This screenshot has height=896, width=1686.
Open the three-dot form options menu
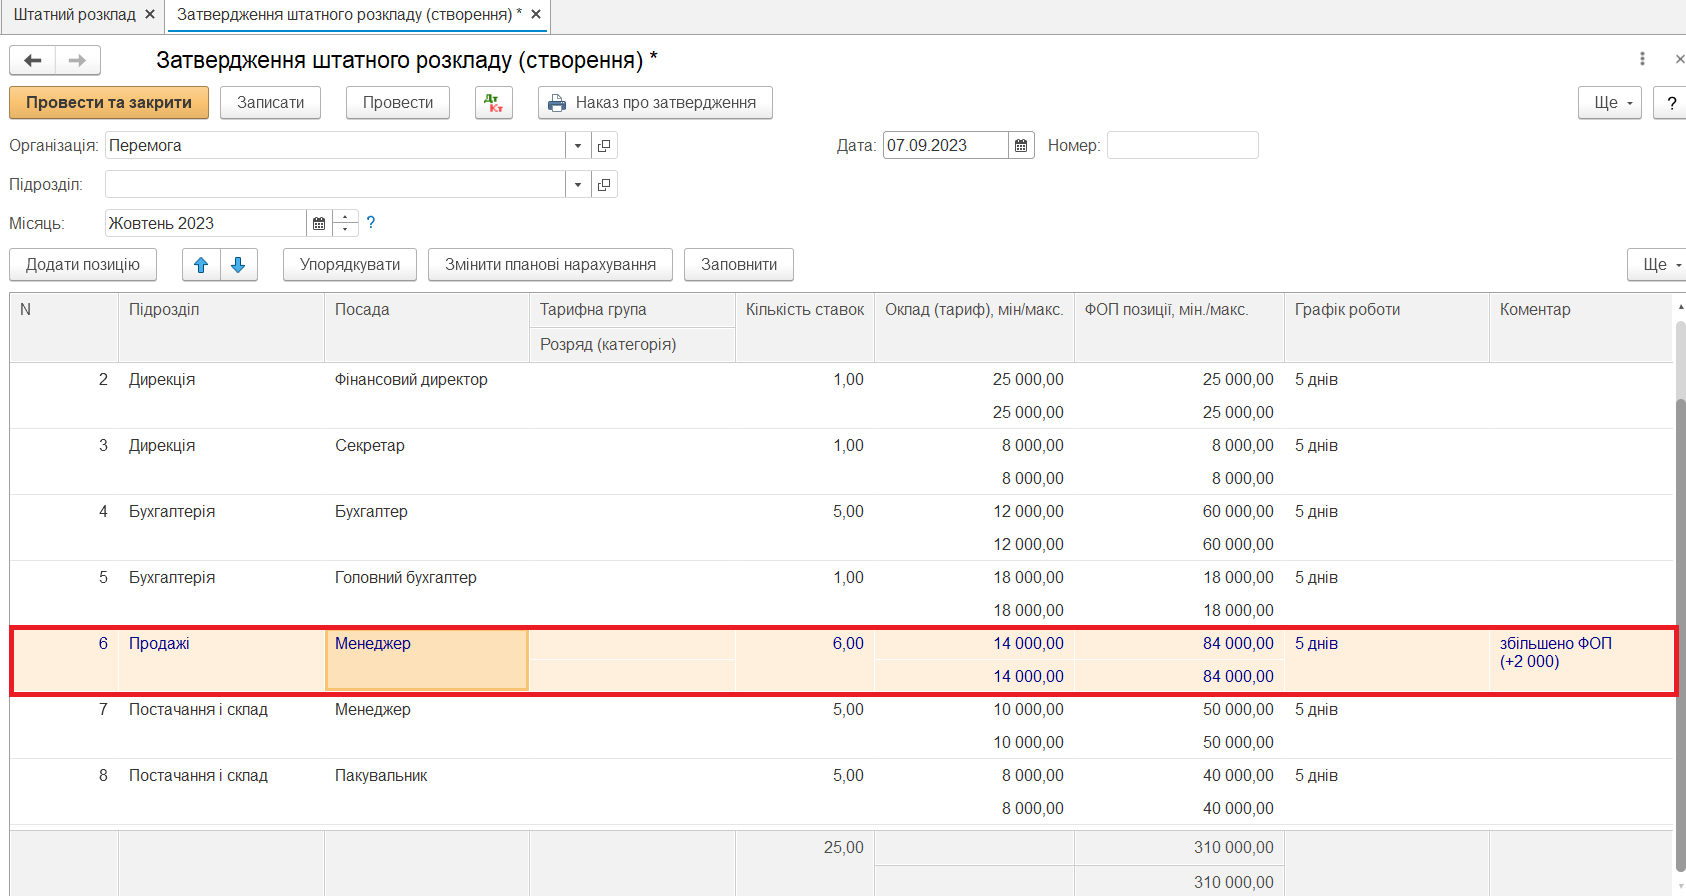1642,59
